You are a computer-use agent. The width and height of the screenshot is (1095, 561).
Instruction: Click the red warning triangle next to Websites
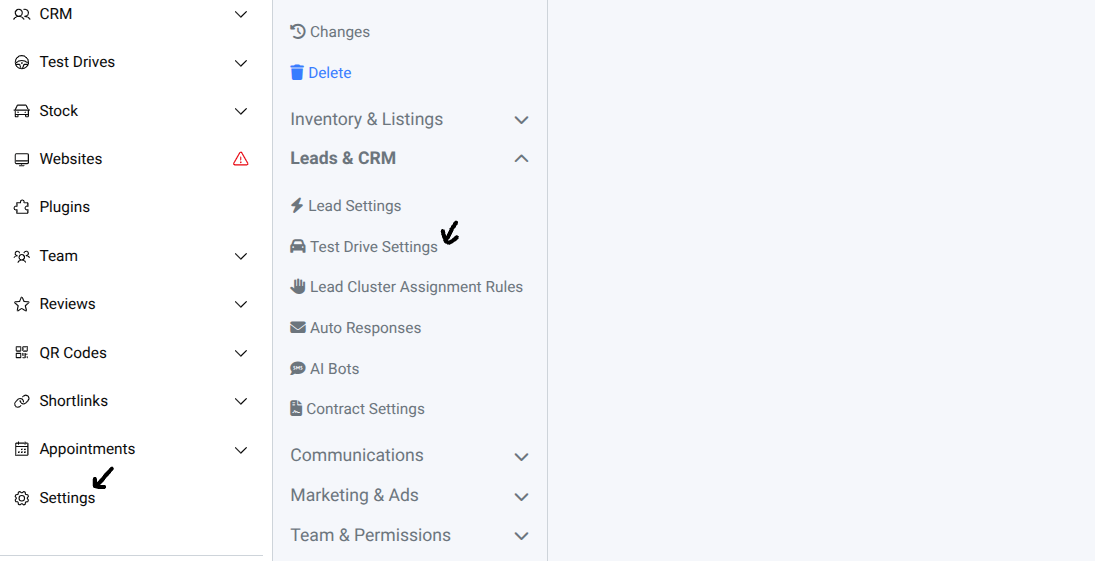[240, 159]
